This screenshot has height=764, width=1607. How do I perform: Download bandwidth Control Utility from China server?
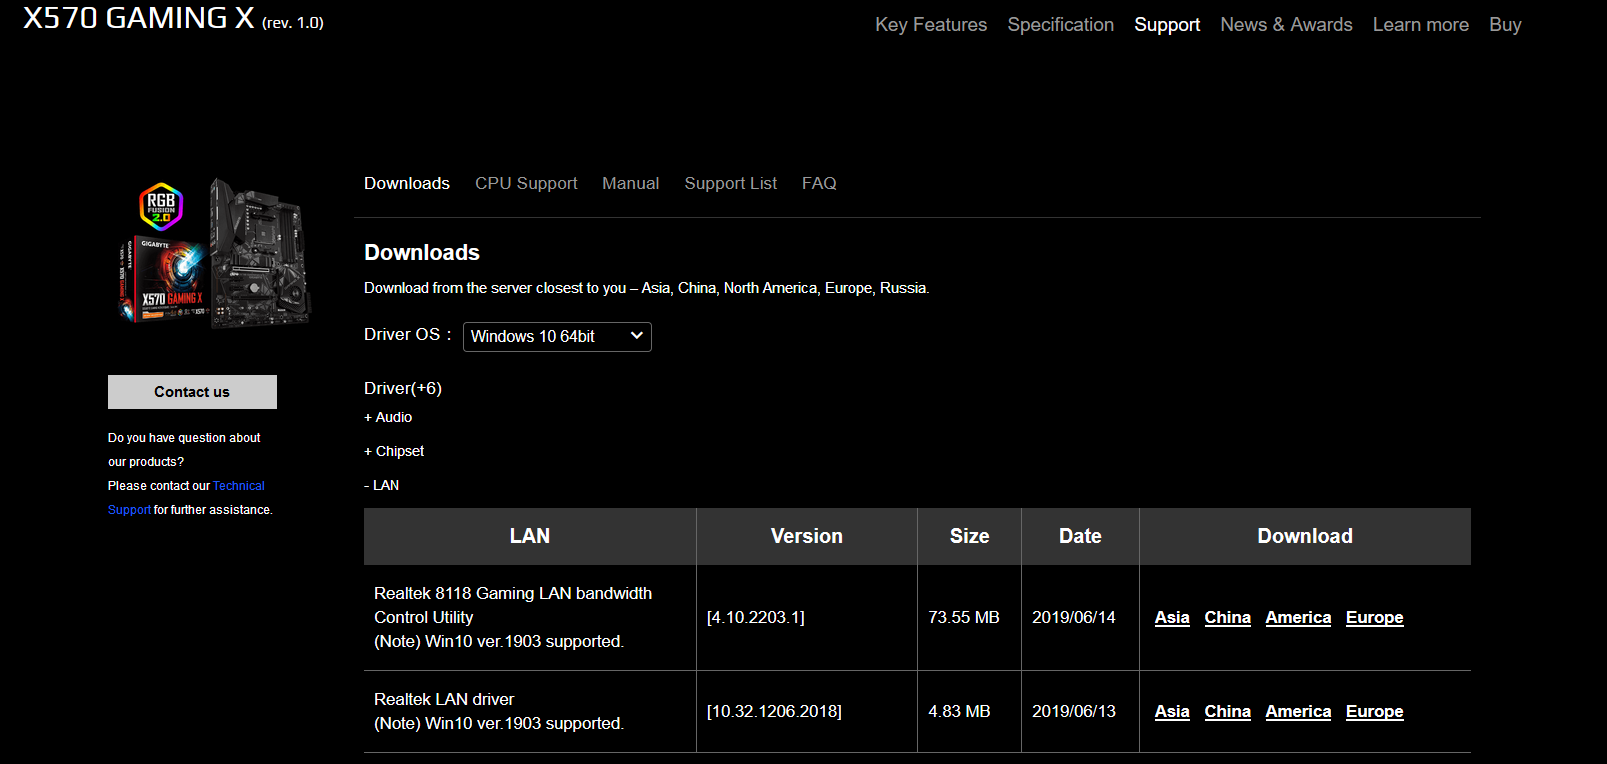click(x=1227, y=618)
